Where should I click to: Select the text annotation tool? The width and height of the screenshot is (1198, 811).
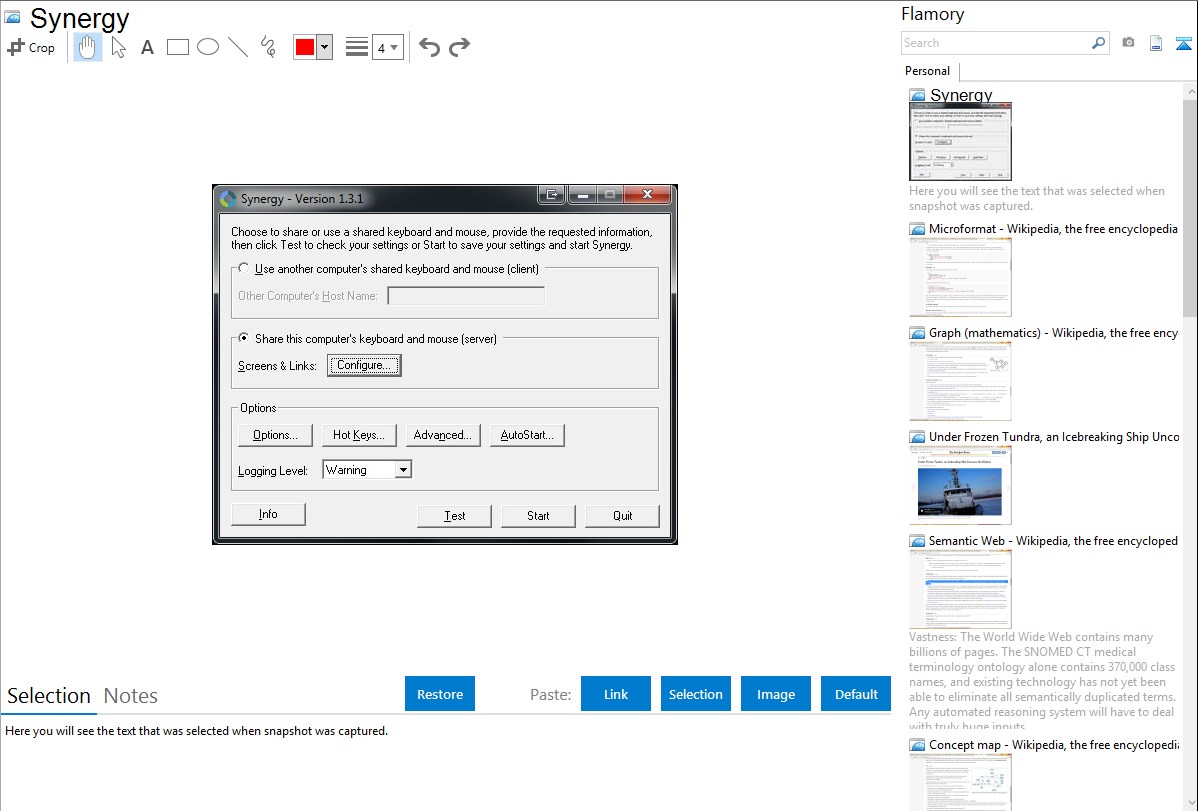coord(147,47)
